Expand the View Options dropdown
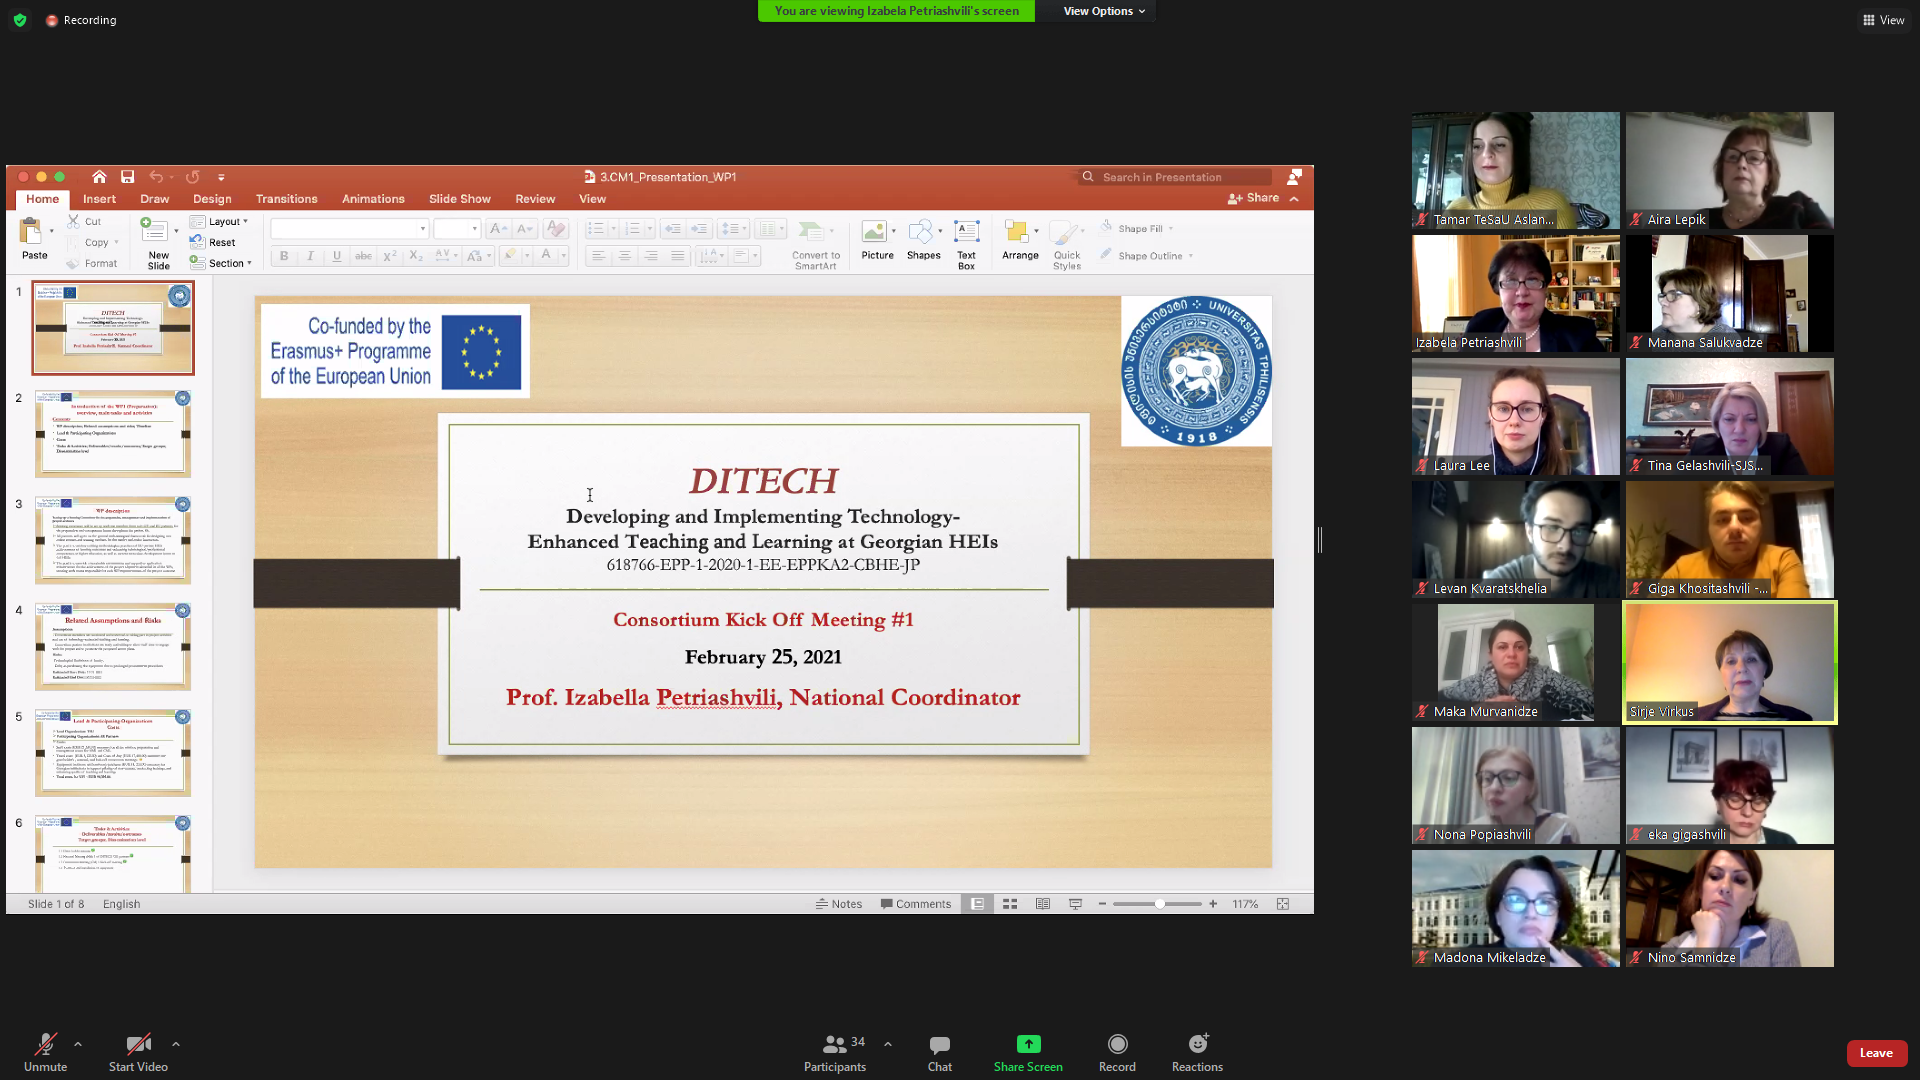Image resolution: width=1920 pixels, height=1080 pixels. [1104, 11]
